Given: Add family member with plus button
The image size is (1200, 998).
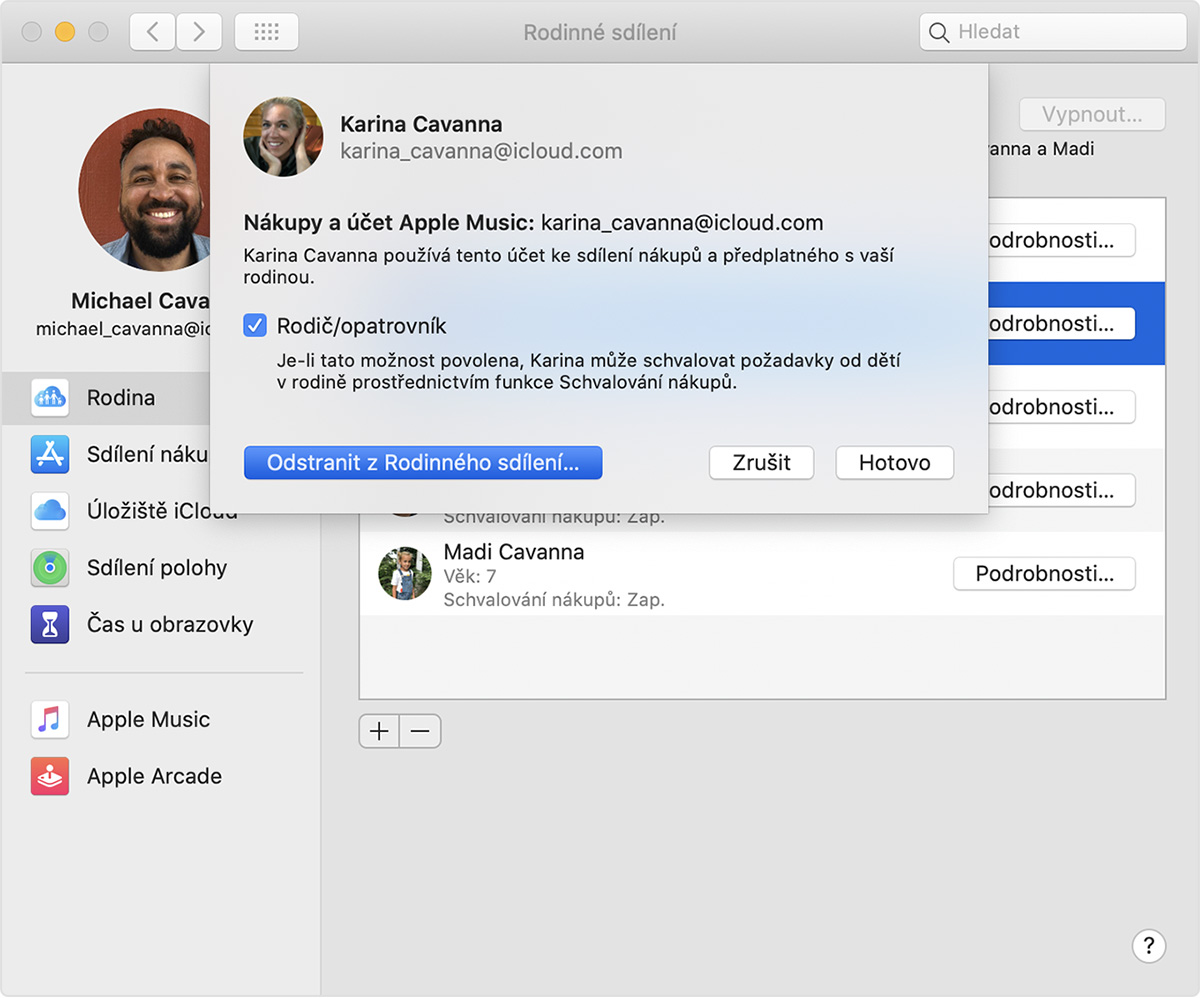Looking at the screenshot, I should [x=379, y=732].
